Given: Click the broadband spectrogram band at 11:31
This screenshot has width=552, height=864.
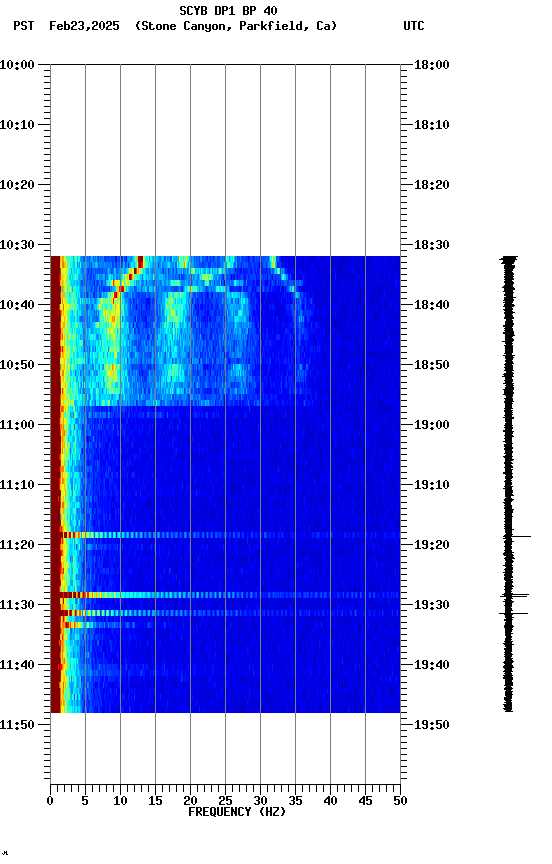Looking at the screenshot, I should [225, 613].
